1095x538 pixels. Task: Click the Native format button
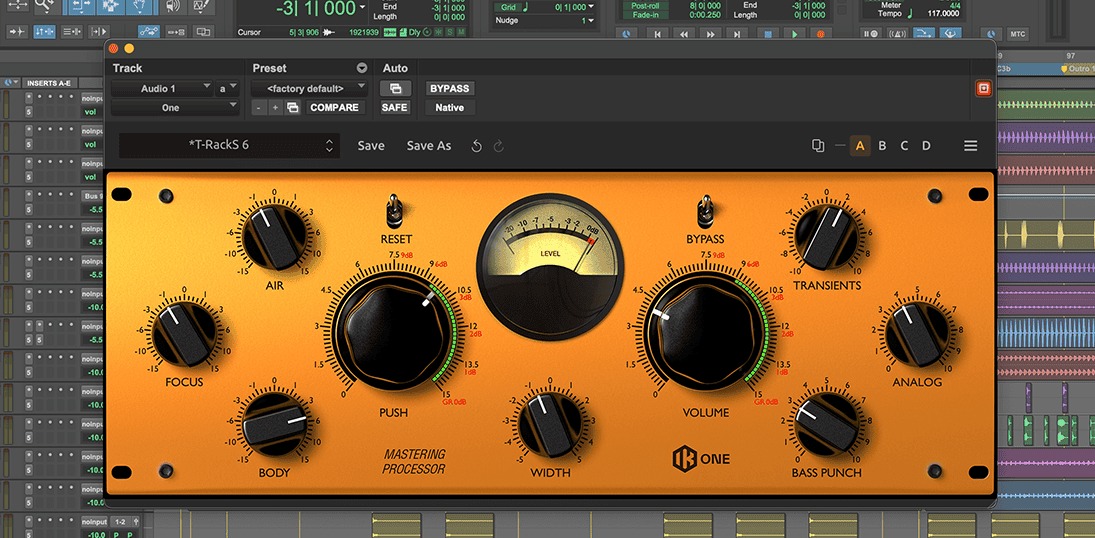(450, 108)
